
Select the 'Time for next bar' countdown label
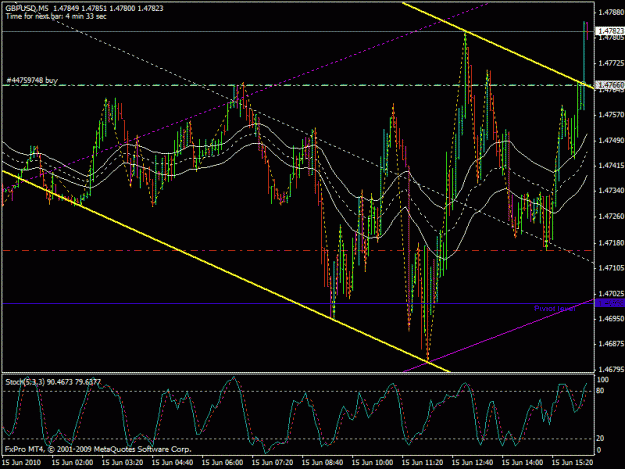[x=56, y=16]
